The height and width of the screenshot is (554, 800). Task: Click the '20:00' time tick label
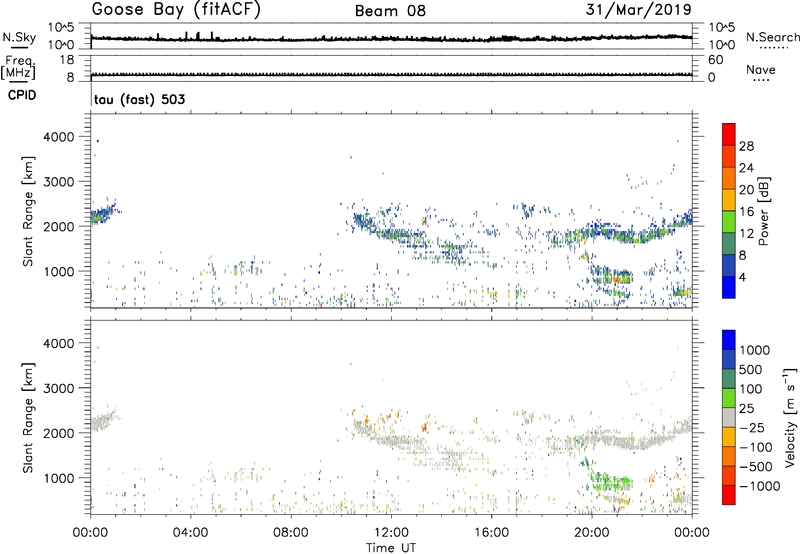click(591, 533)
